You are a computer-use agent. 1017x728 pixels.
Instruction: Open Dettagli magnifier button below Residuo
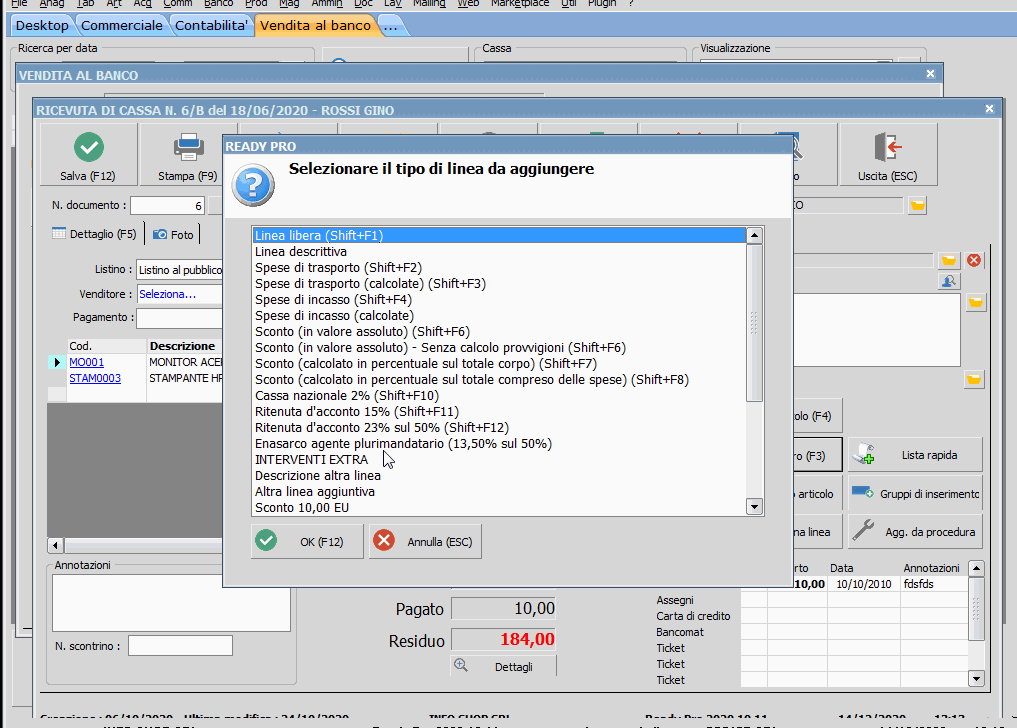503,666
